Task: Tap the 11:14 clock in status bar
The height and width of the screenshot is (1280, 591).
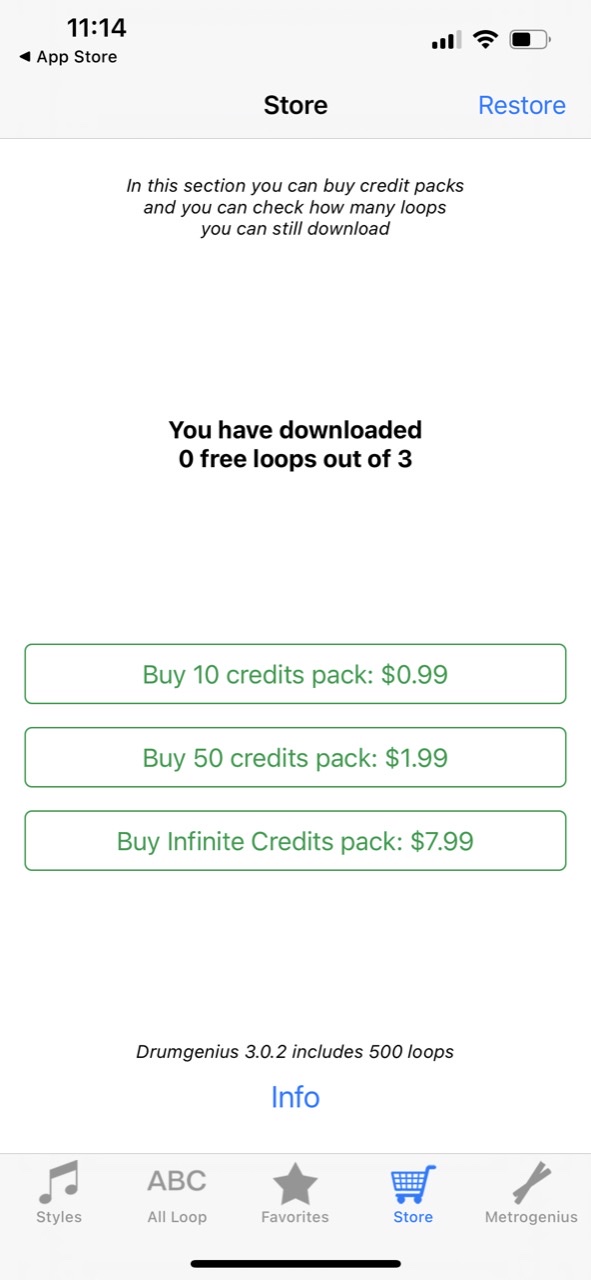Action: point(97,27)
